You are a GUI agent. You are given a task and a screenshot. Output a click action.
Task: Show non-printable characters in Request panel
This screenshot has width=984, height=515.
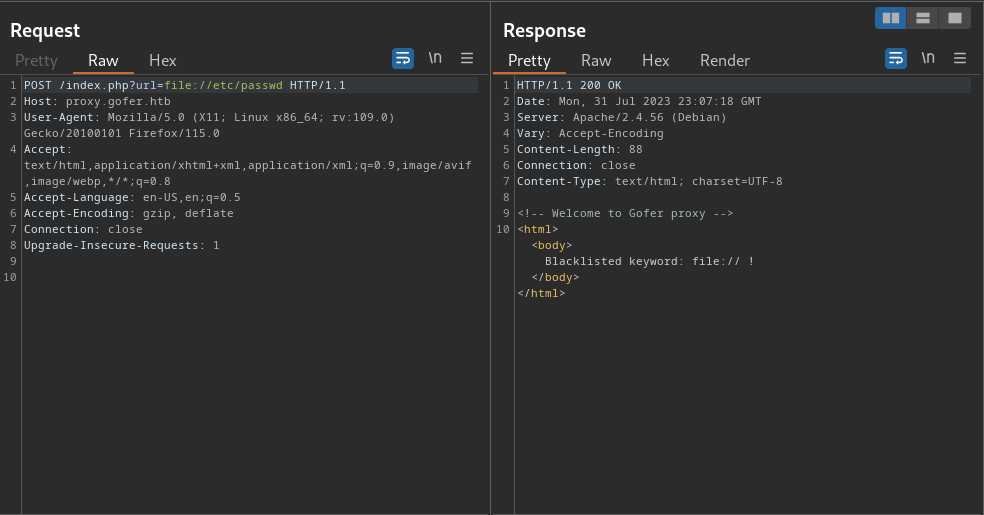(x=435, y=58)
